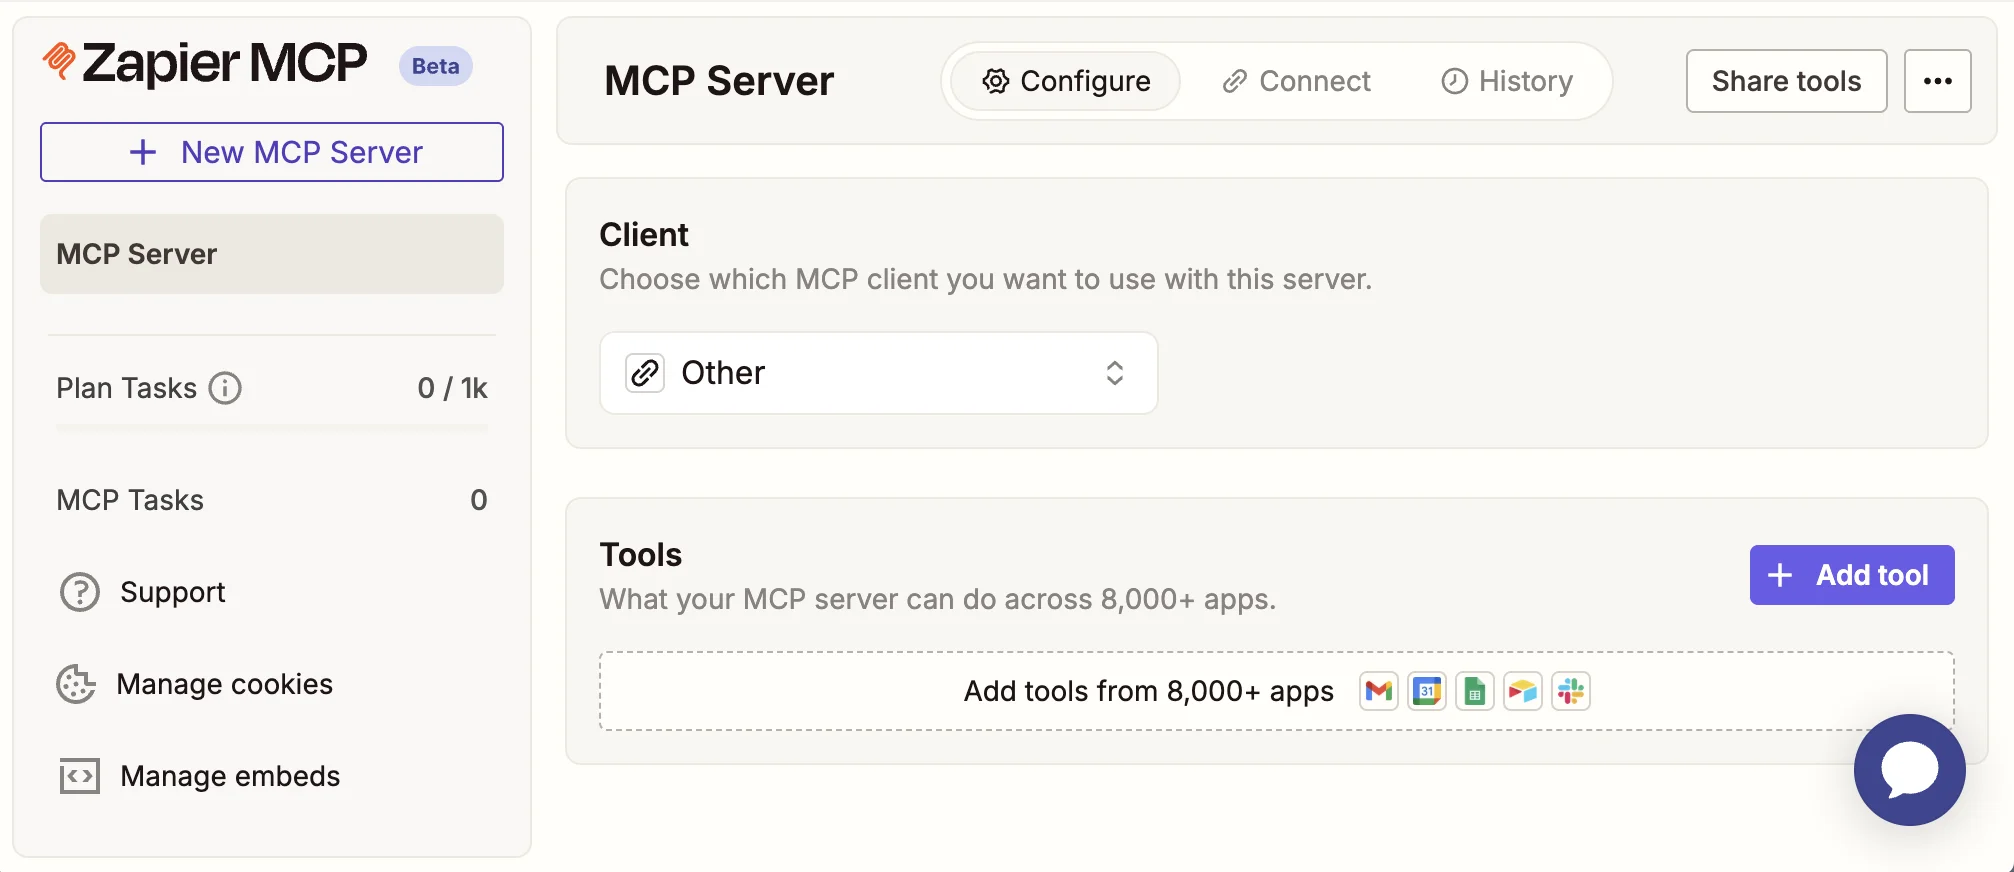
Task: Click the Google Sheets app icon
Action: tap(1475, 691)
